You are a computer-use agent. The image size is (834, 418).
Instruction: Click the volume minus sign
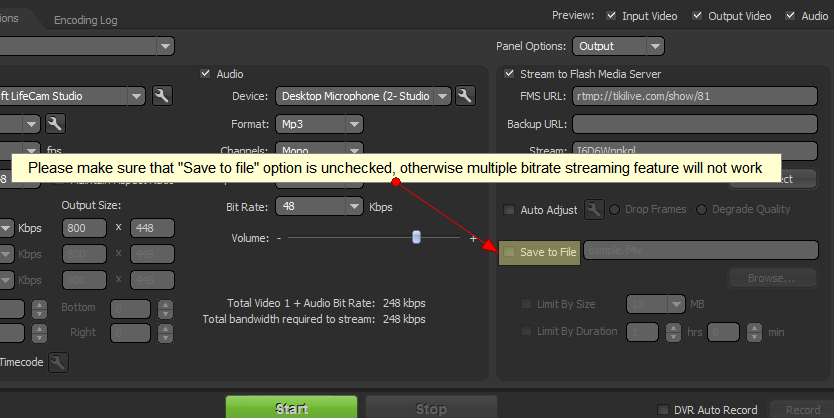click(x=279, y=238)
